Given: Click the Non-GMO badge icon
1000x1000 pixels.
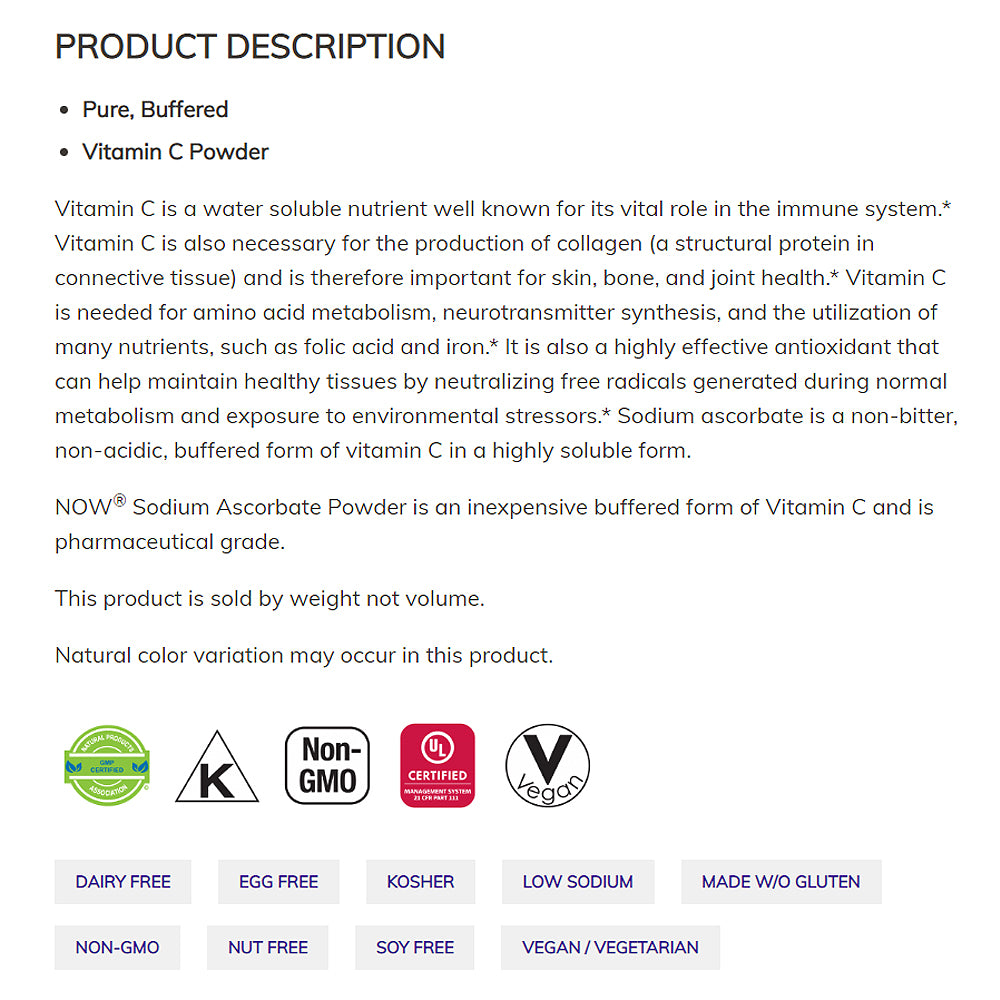Looking at the screenshot, I should [327, 765].
